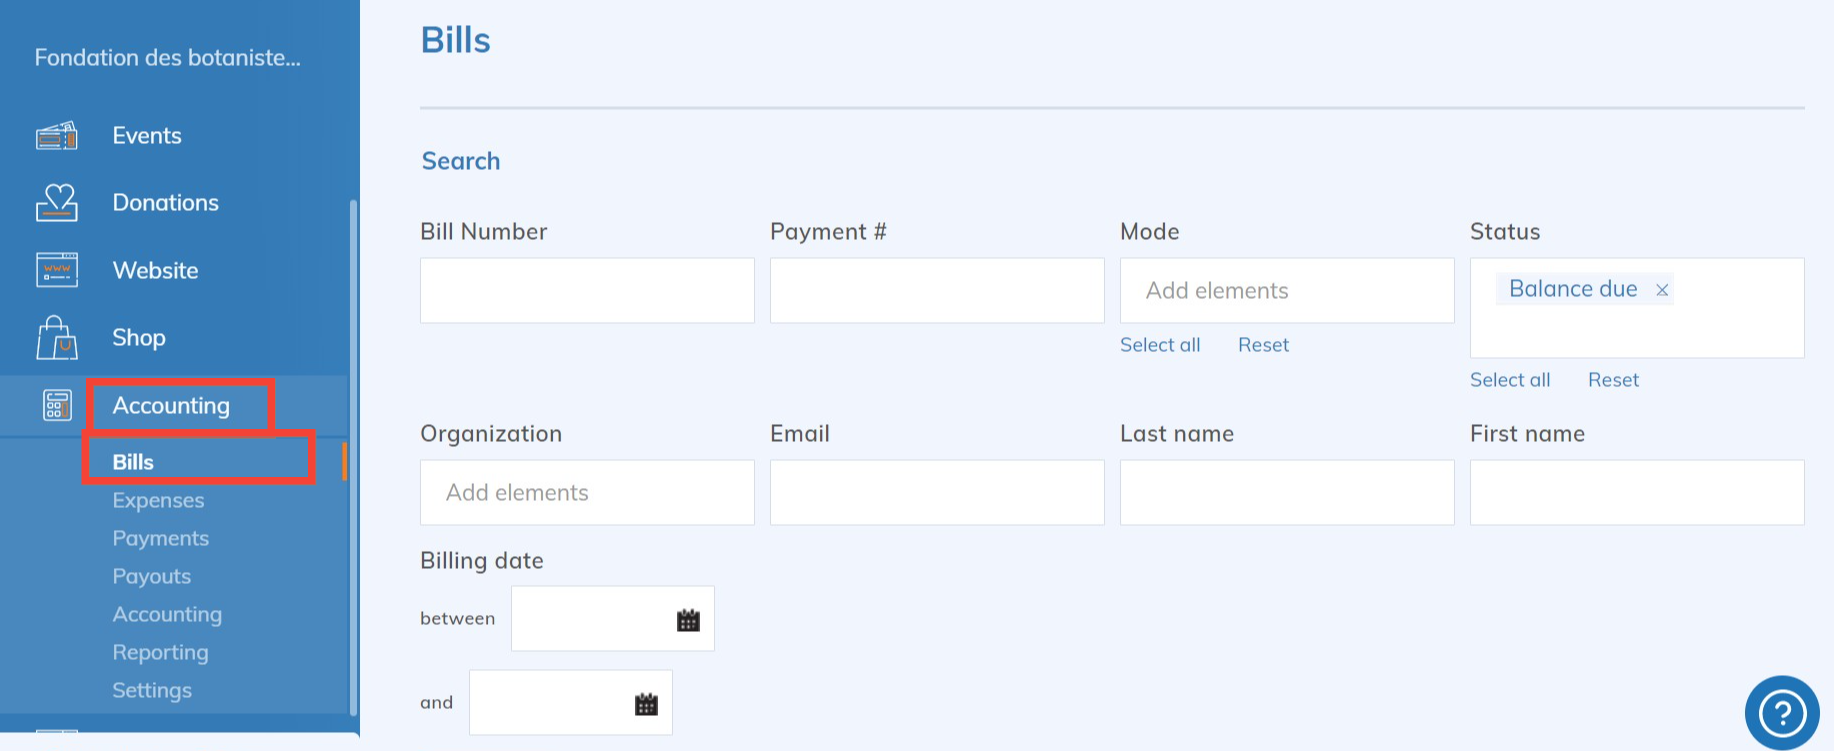Click into the Email search field

[x=936, y=493]
